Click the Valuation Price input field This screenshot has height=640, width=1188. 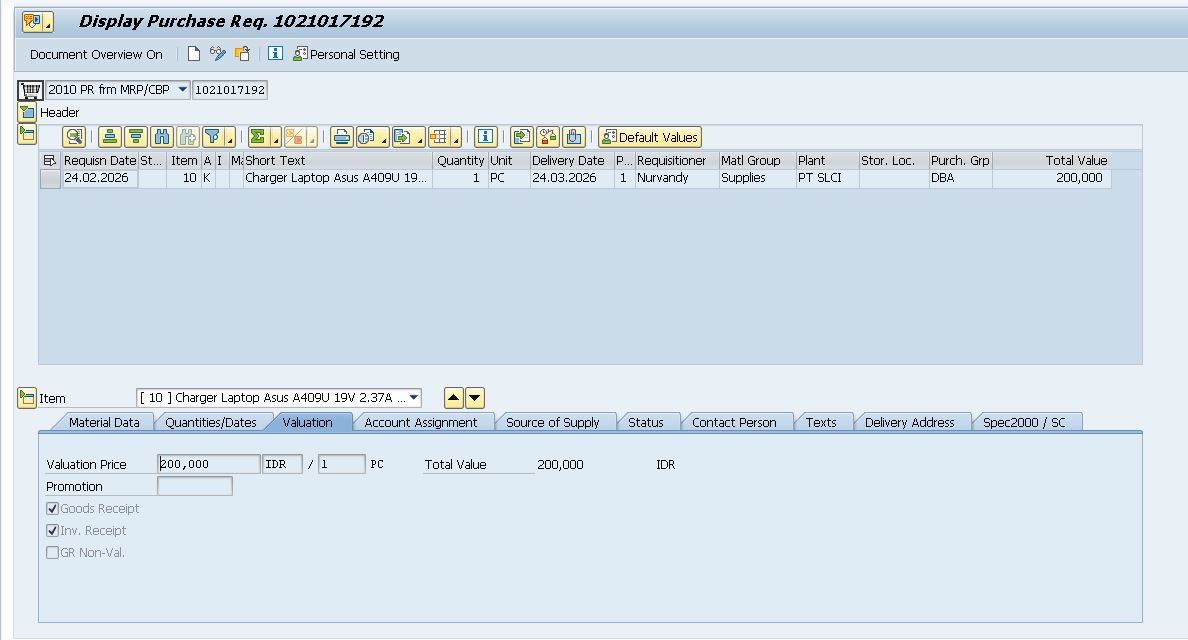tap(208, 464)
